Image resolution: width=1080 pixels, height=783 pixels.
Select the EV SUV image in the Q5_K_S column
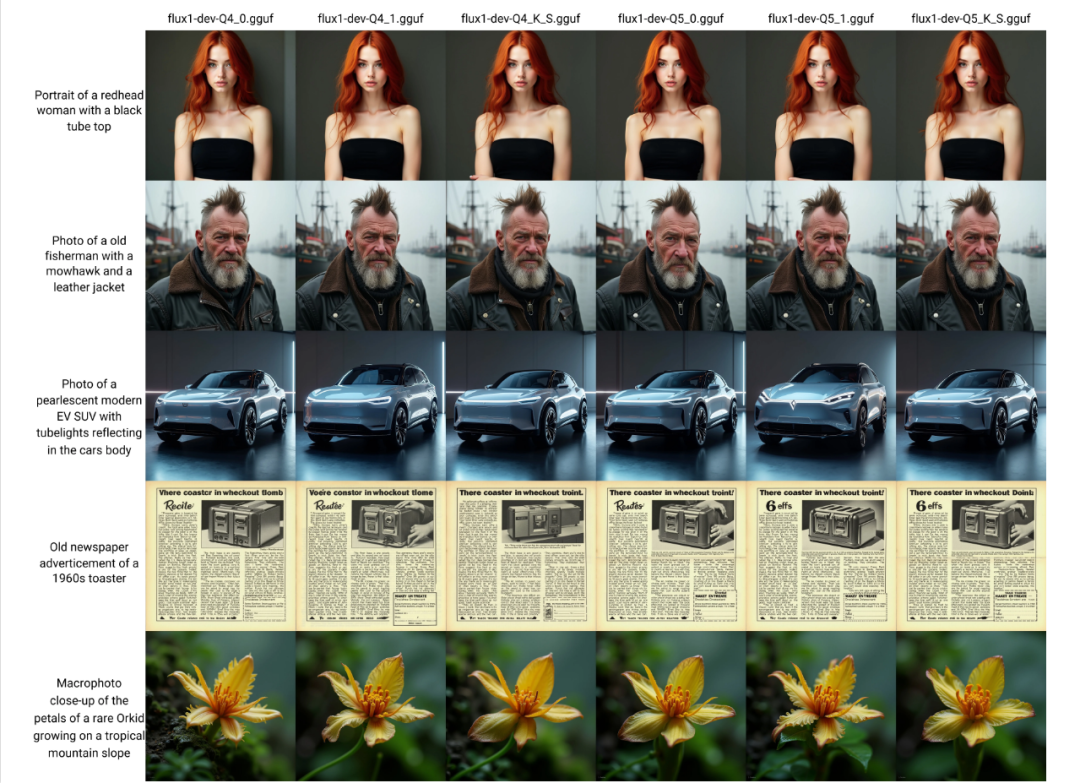point(971,406)
